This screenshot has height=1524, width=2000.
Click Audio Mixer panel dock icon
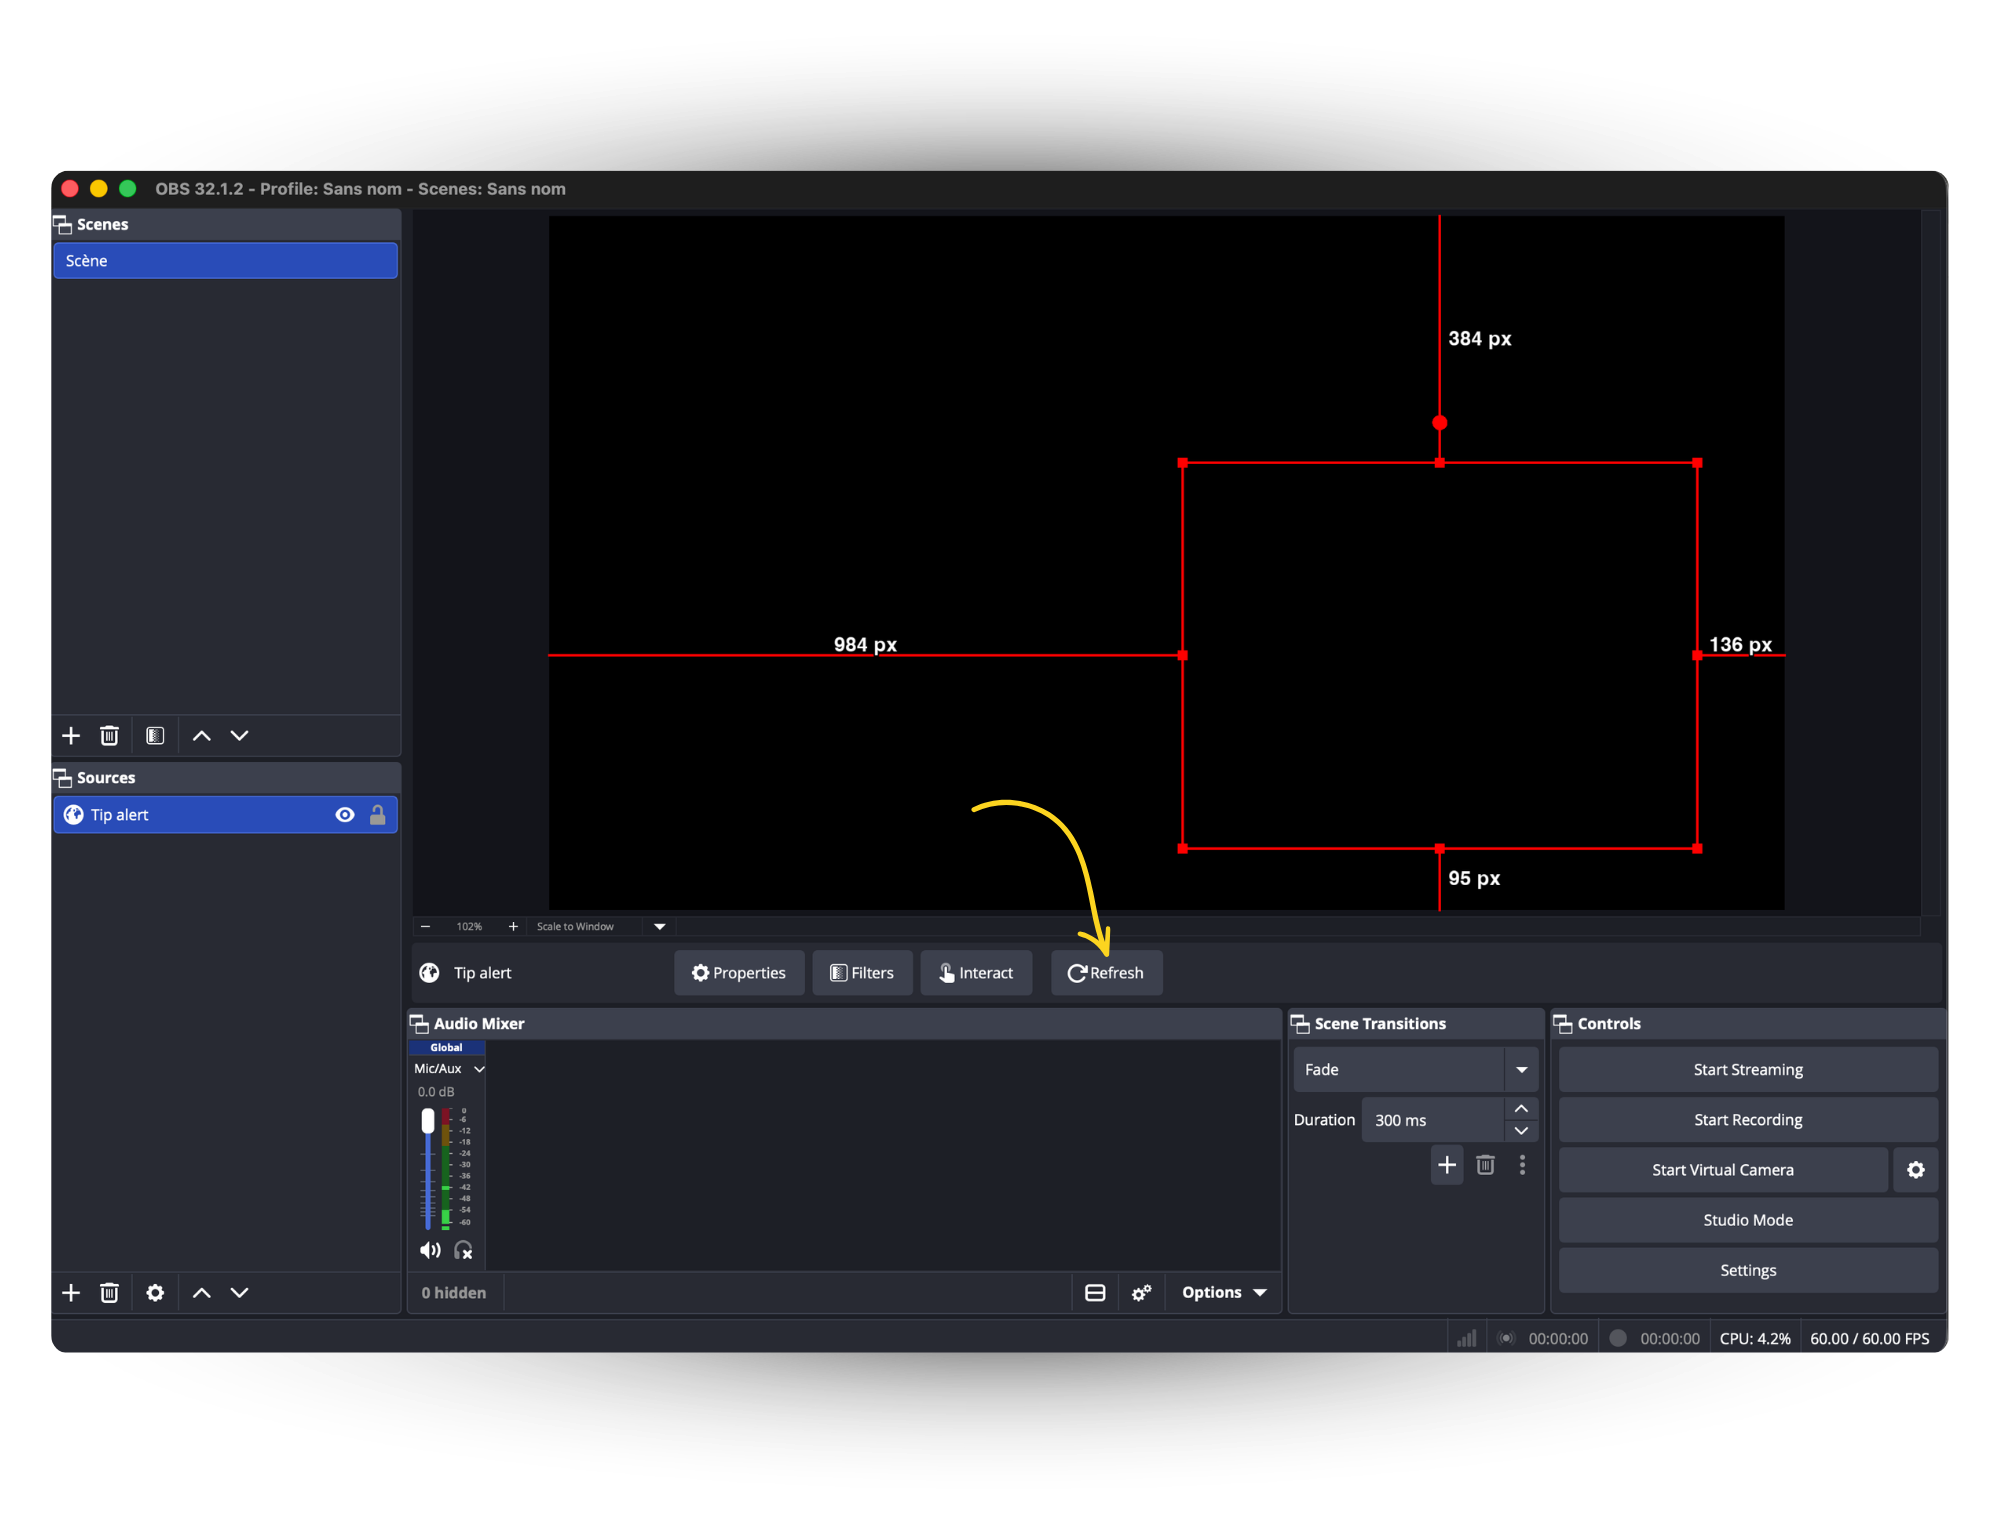(x=419, y=1023)
